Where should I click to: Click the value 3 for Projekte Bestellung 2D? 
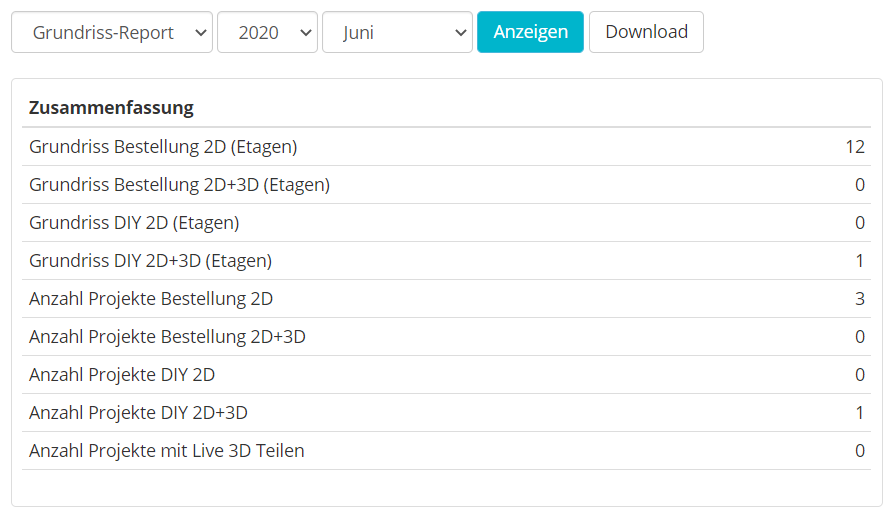(x=860, y=299)
